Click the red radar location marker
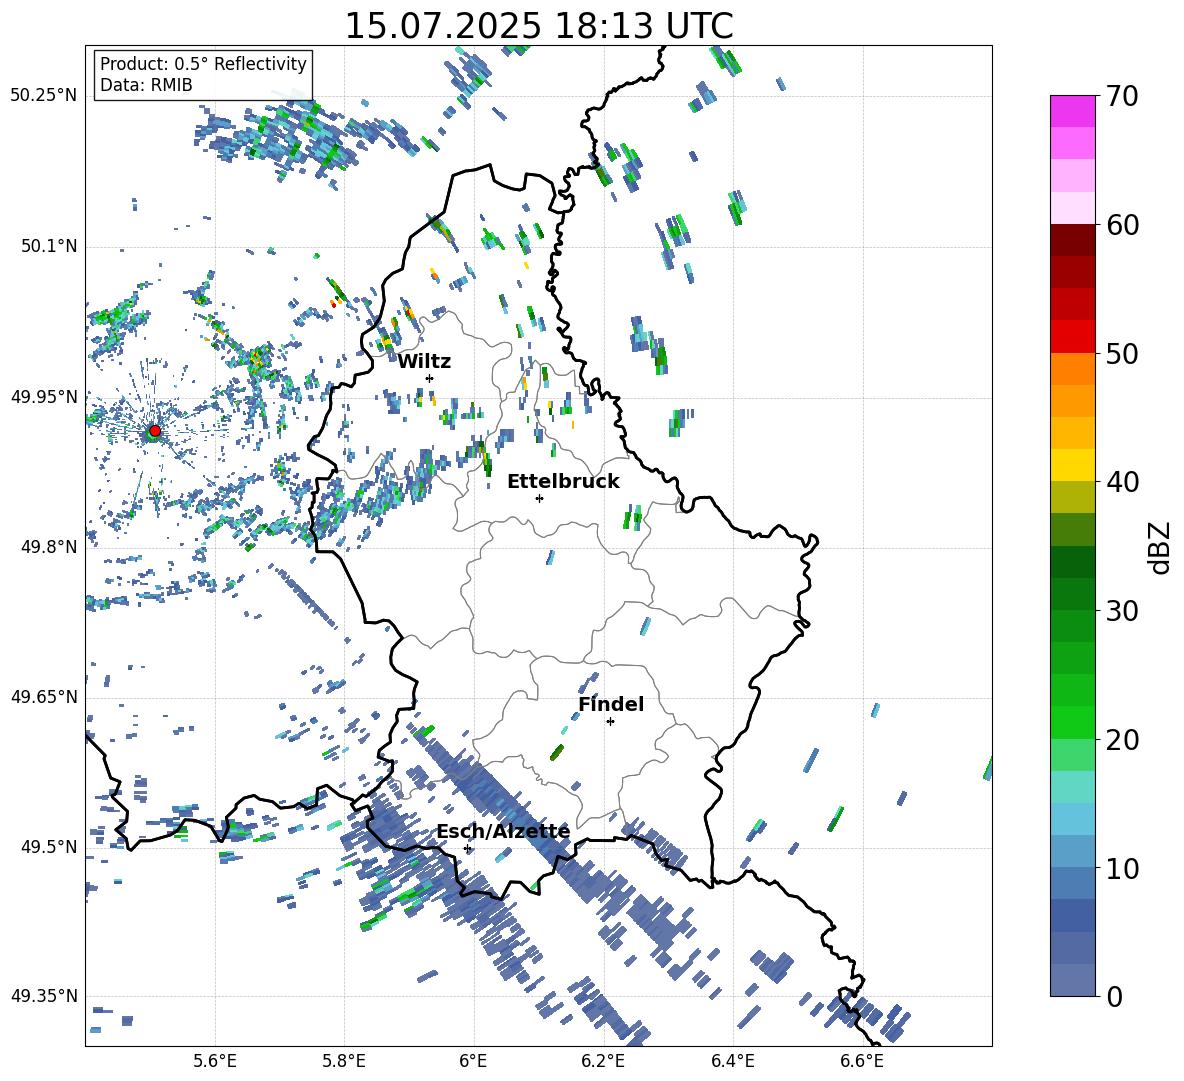Screen dimensions: 1184x1081 pos(155,430)
